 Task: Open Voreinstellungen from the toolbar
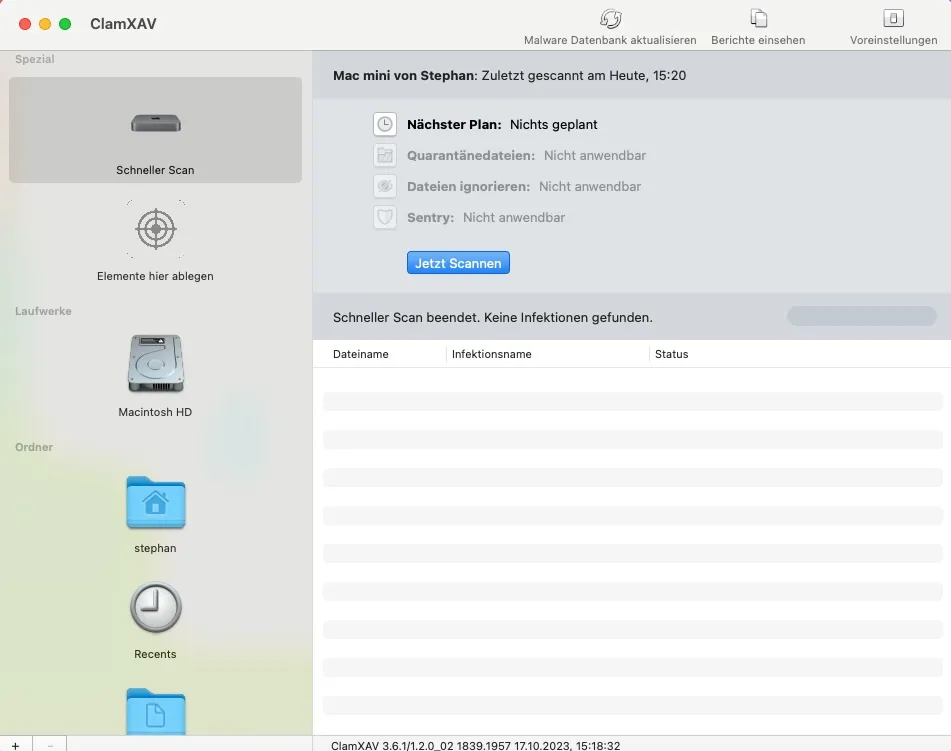tap(893, 19)
